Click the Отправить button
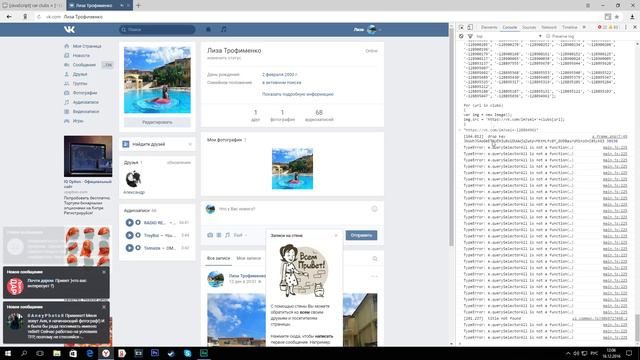Screen dimensions: 640x360 361,235
